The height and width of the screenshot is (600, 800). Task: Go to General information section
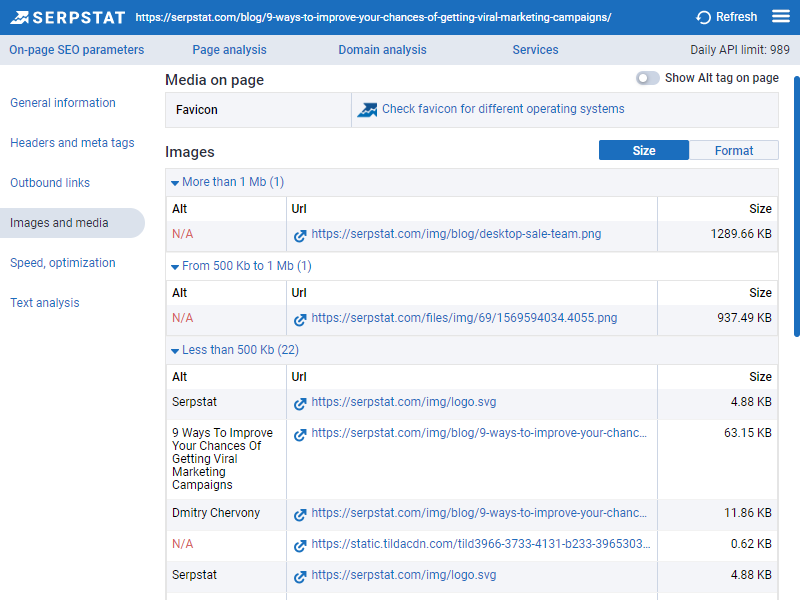63,103
